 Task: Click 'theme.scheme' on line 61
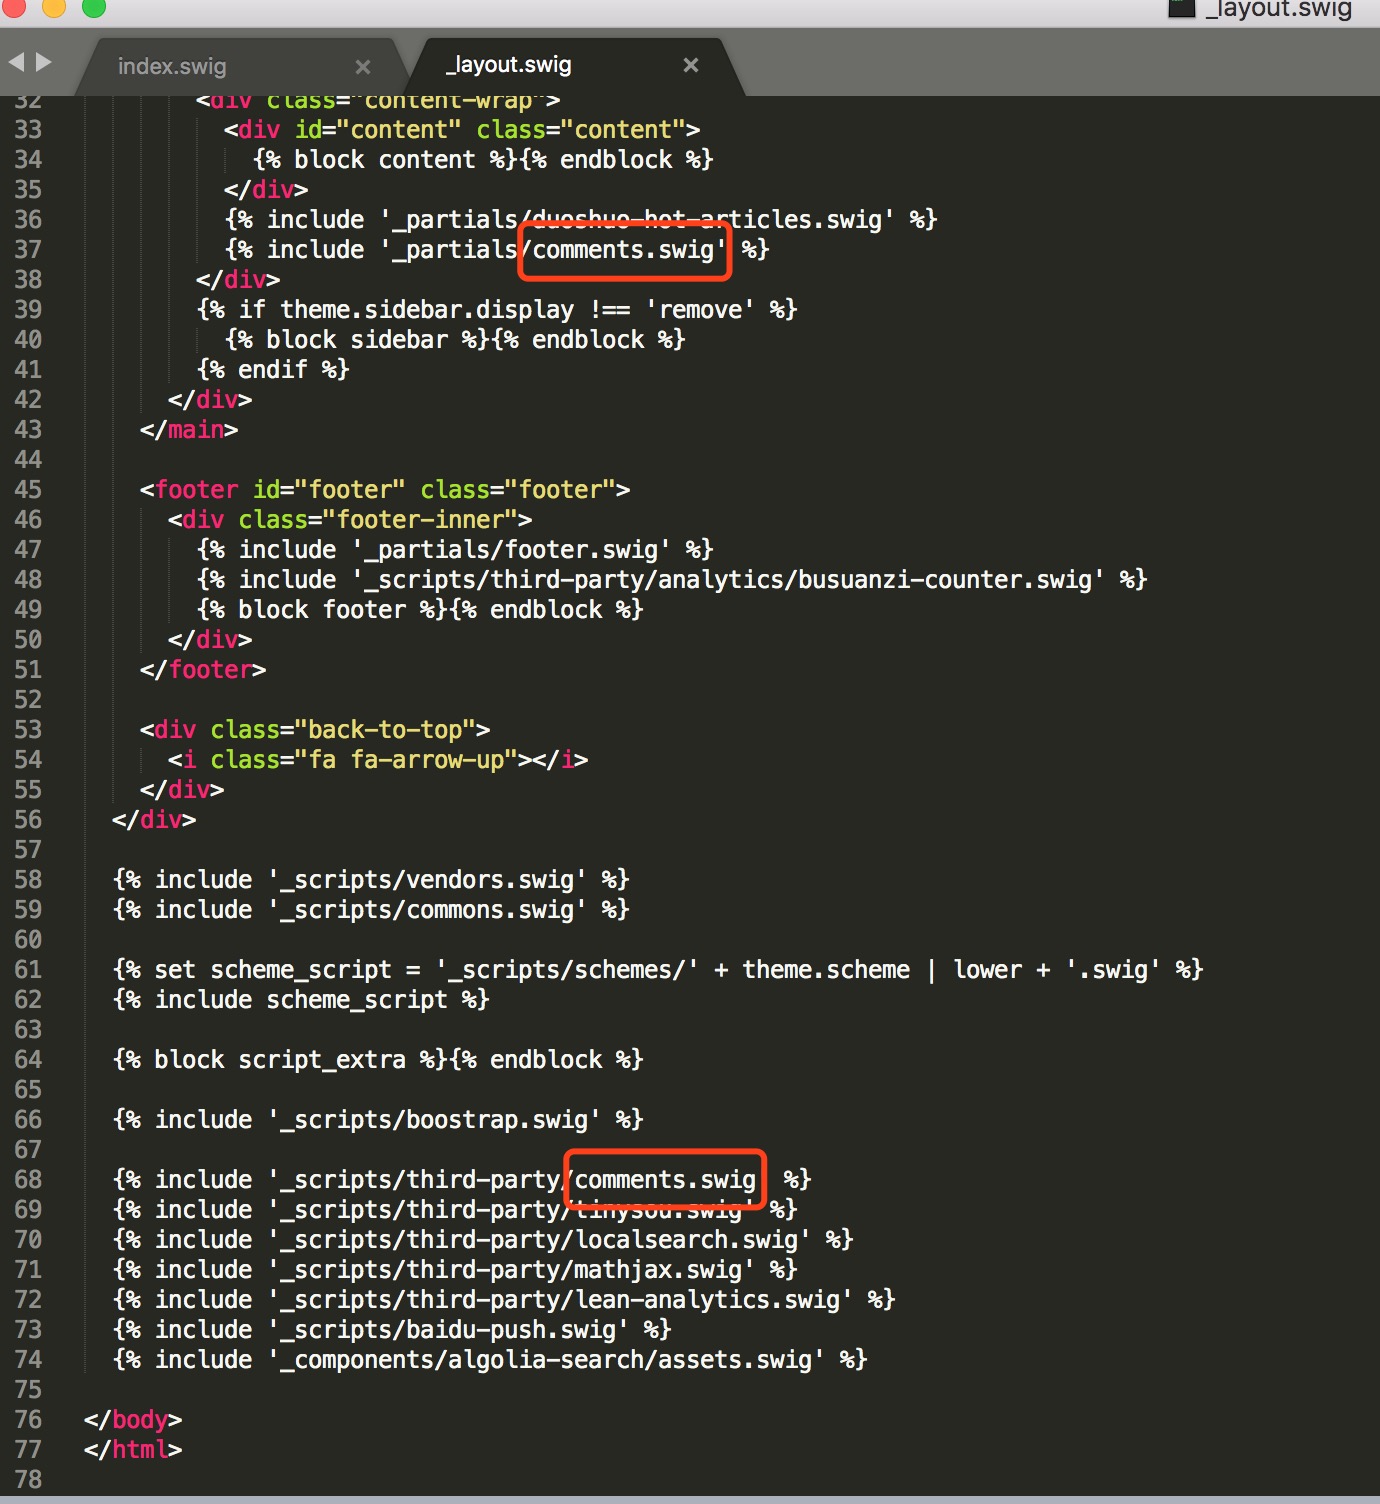[x=826, y=970]
